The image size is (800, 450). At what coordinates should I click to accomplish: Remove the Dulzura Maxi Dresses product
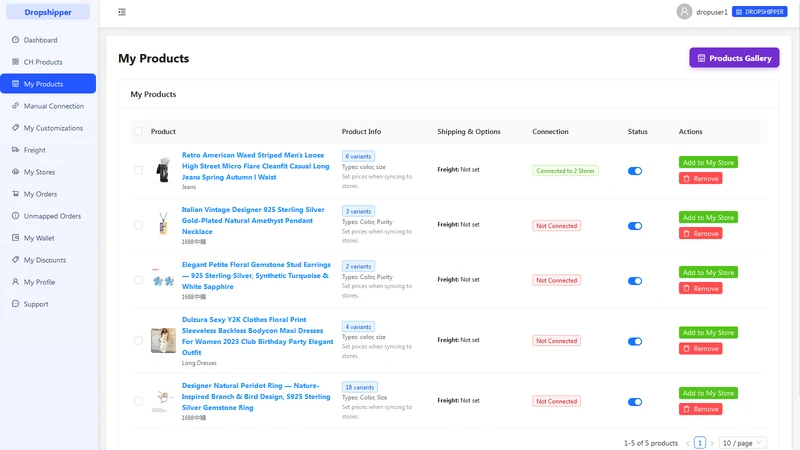[x=701, y=349]
